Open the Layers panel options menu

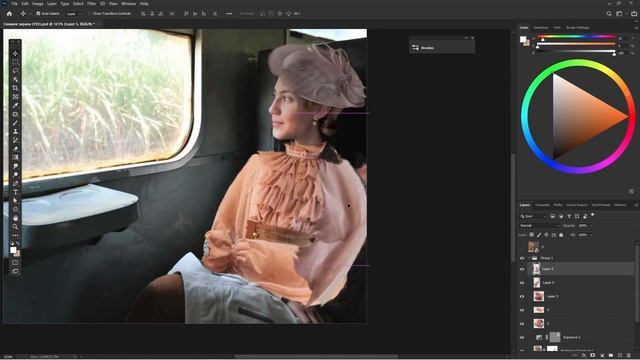[x=636, y=205]
